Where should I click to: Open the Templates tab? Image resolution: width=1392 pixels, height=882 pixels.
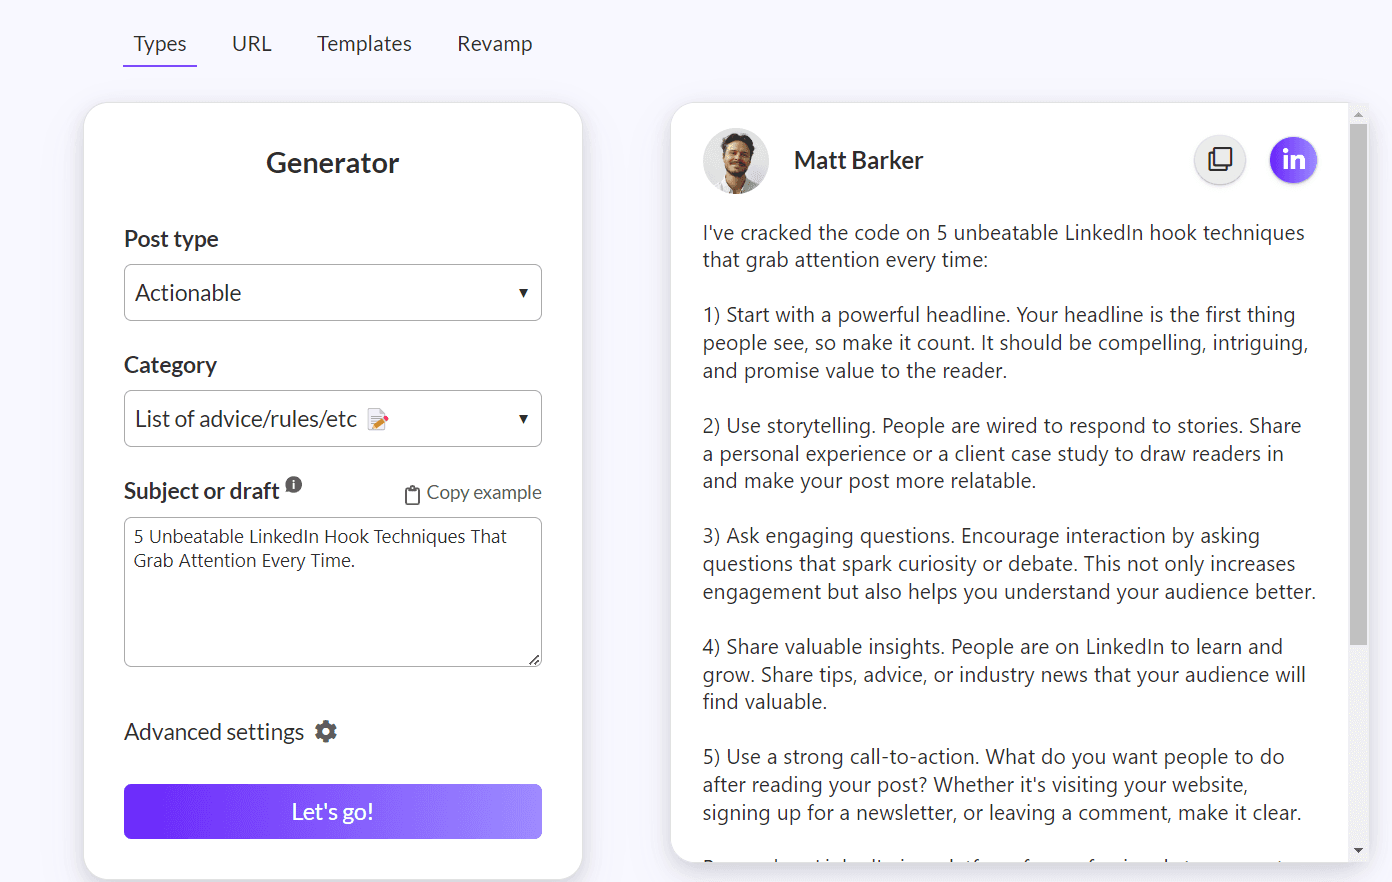tap(364, 44)
